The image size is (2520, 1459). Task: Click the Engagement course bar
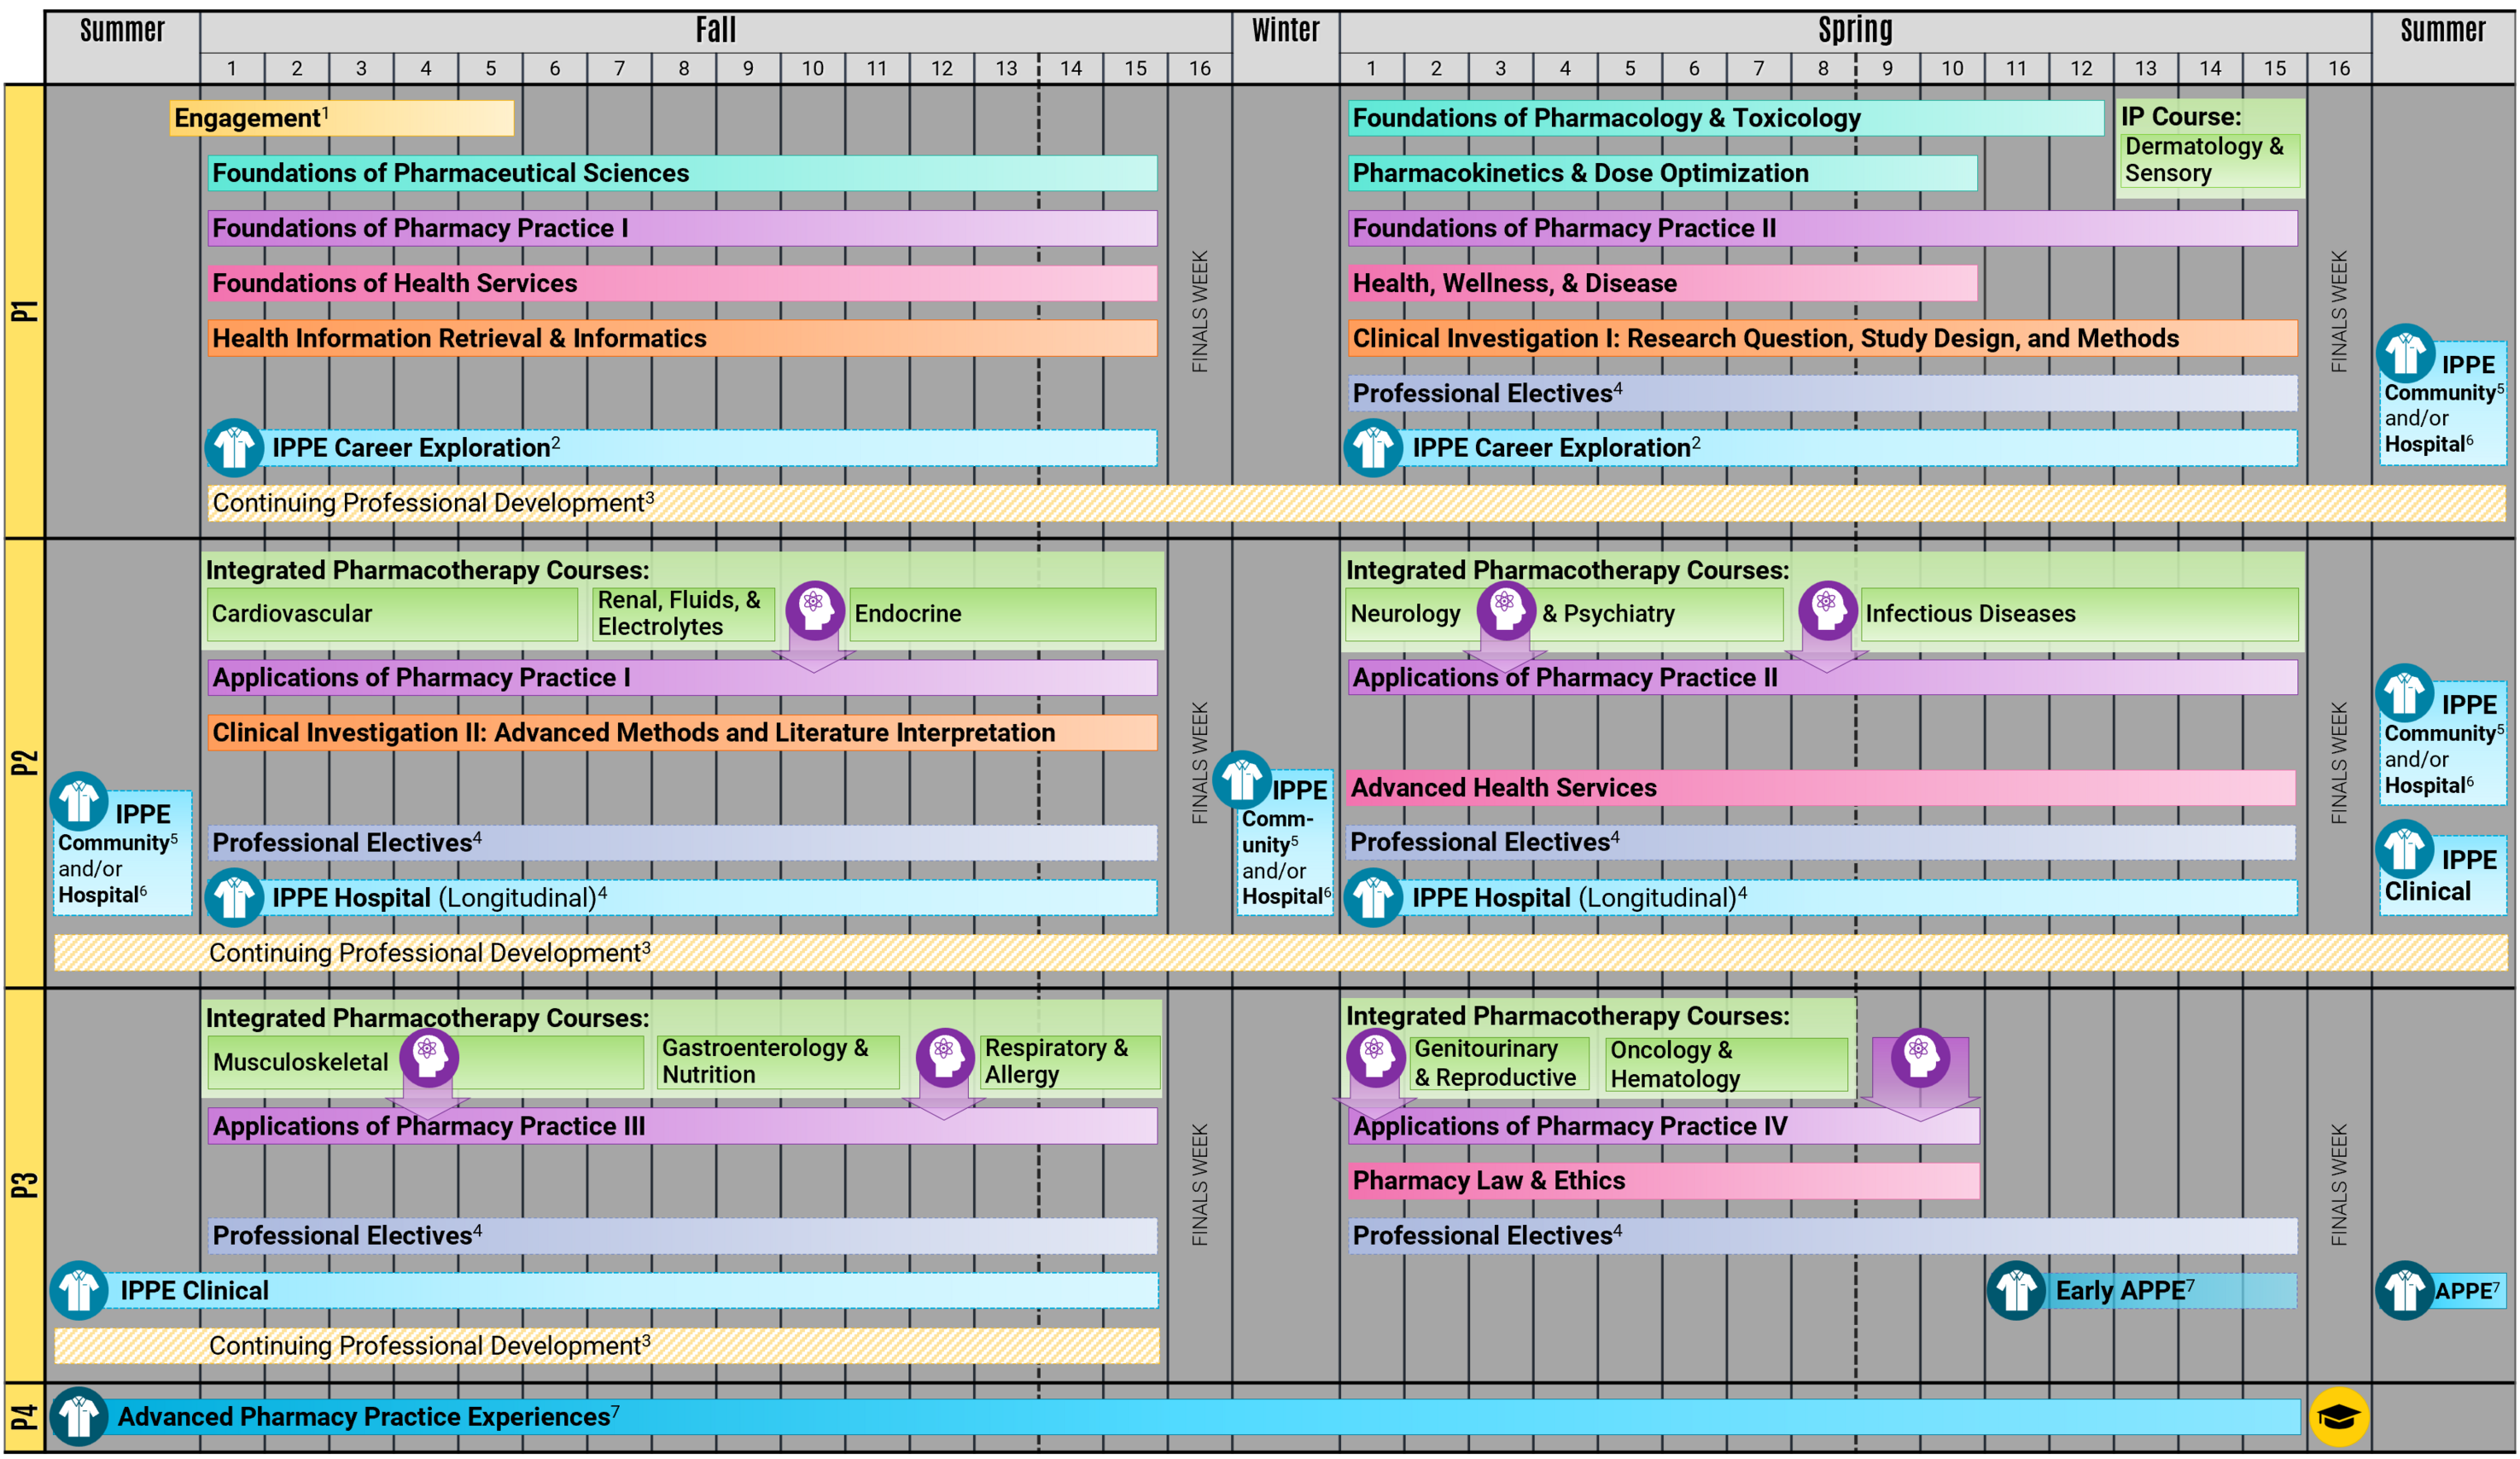coord(341,118)
